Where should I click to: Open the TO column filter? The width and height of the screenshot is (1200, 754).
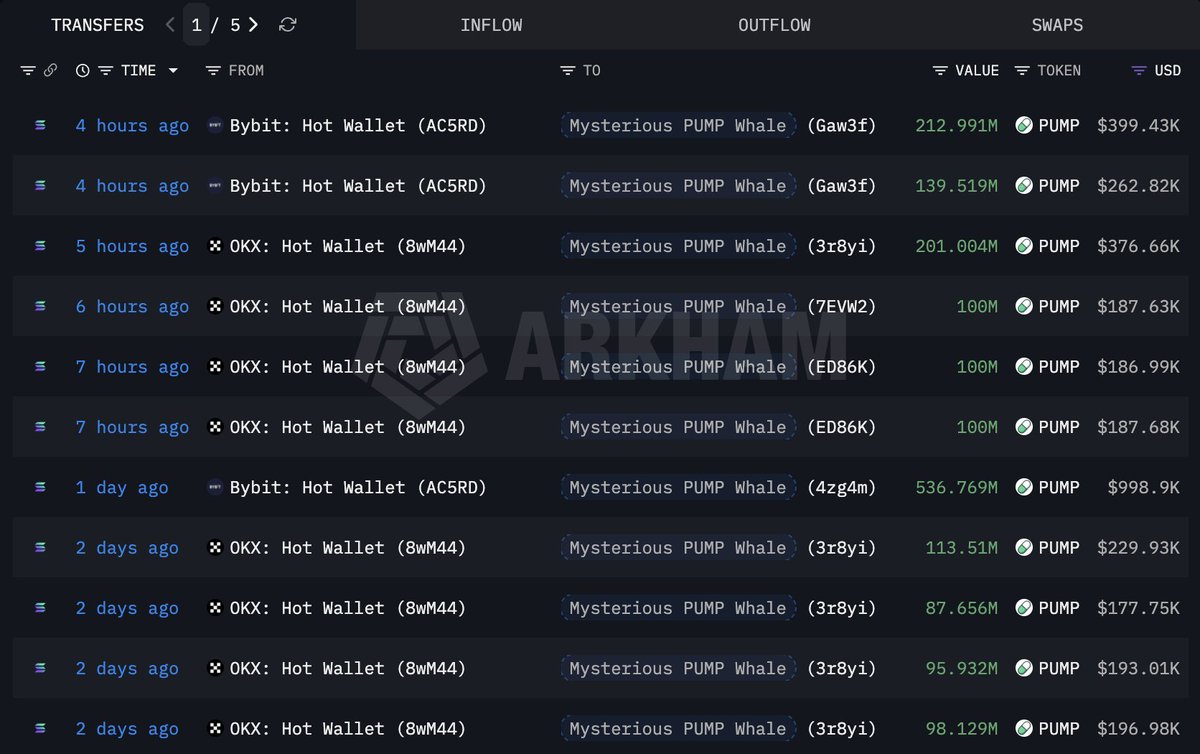point(568,71)
